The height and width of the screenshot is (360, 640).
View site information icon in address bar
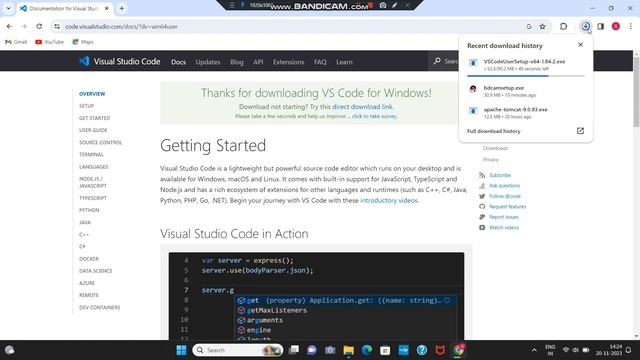(57, 27)
